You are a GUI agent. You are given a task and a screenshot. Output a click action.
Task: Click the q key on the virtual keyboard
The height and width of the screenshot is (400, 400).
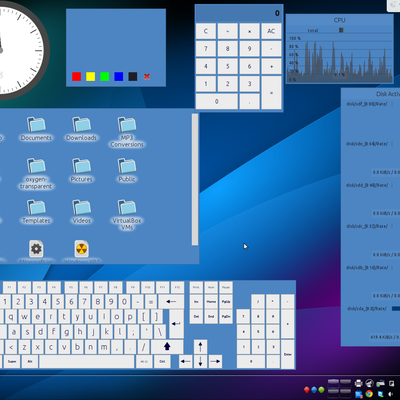[11, 316]
